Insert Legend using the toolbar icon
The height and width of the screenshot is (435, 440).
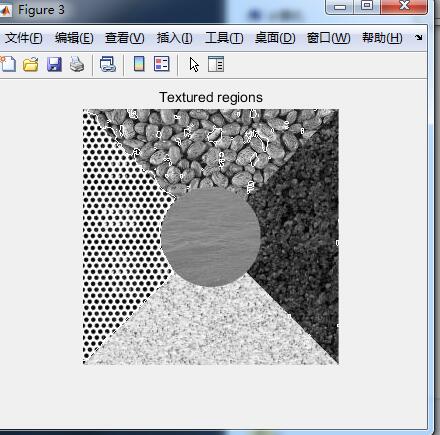click(162, 64)
